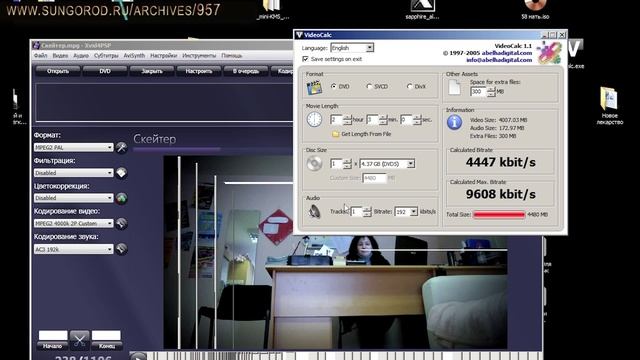This screenshot has width=640, height=360.
Task: Open the .iso disc image desktop icon
Action: 535,10
